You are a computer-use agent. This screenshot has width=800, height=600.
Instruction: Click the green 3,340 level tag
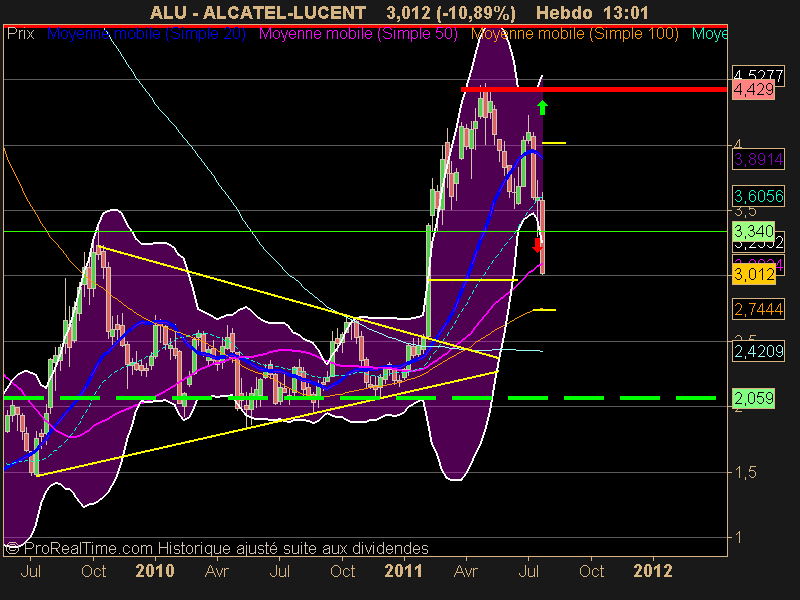click(754, 231)
